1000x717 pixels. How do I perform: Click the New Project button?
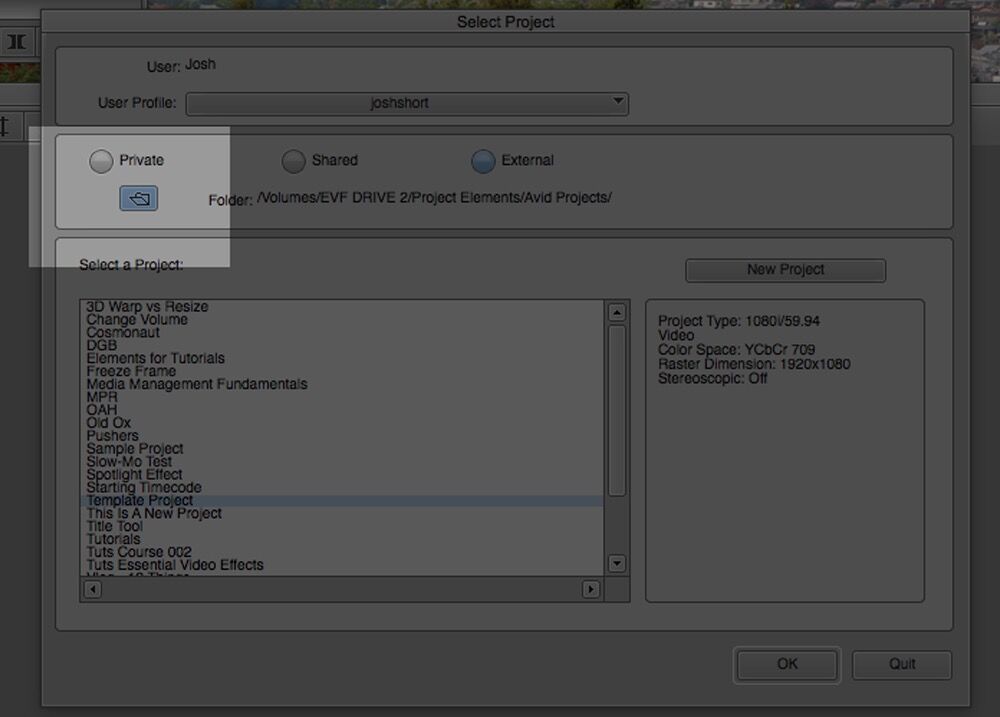tap(785, 269)
